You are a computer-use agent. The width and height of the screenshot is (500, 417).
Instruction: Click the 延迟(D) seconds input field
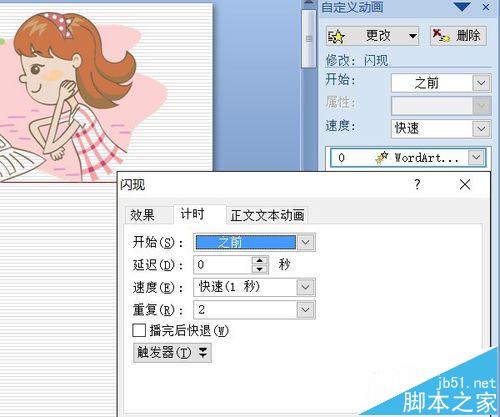tap(223, 265)
